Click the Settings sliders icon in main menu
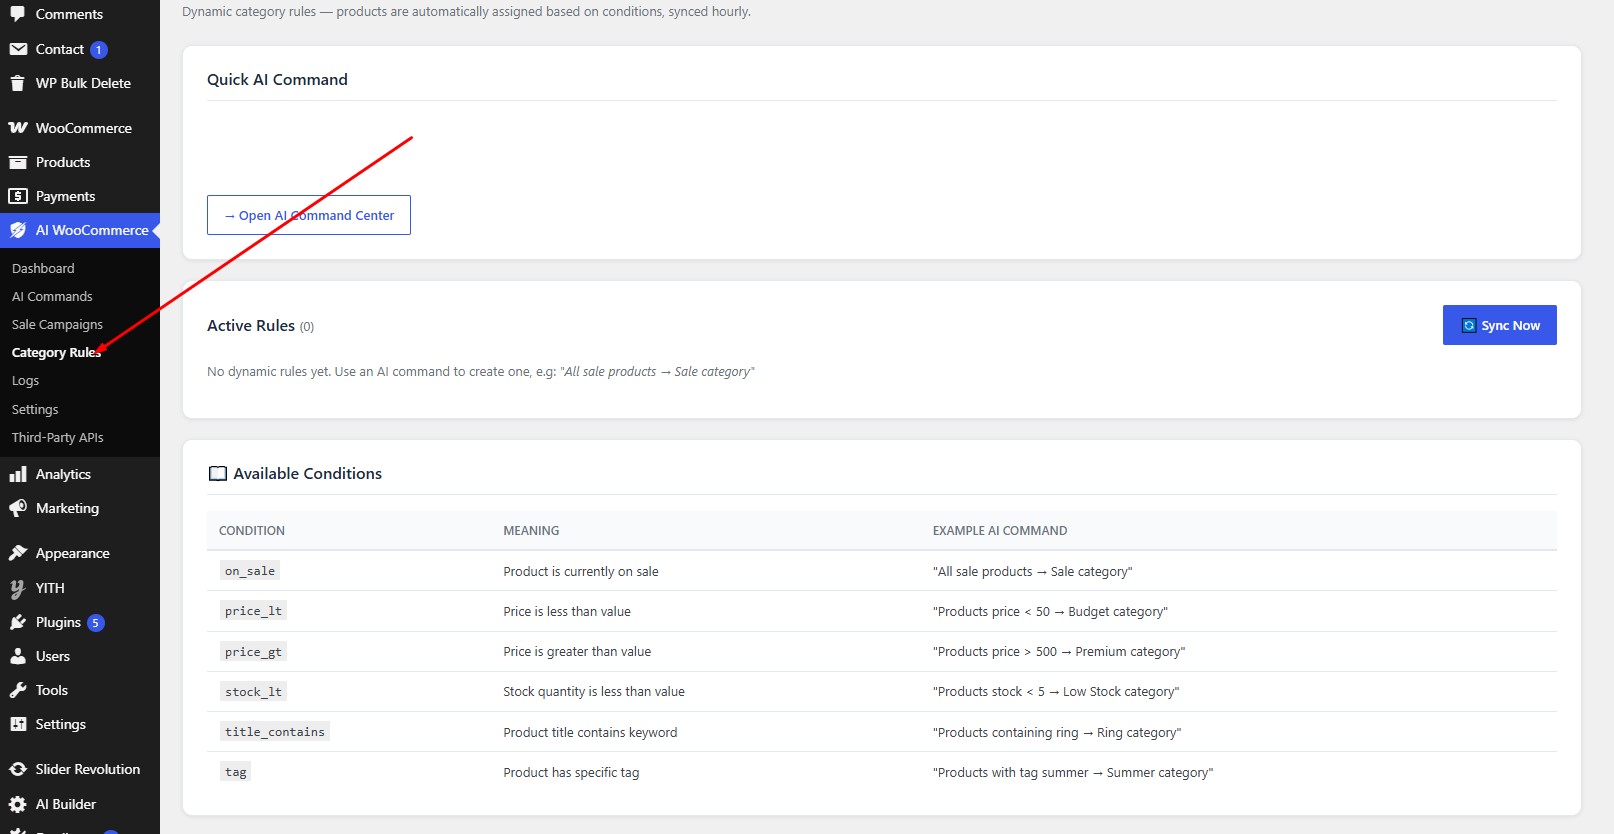Viewport: 1614px width, 834px height. click(x=18, y=724)
